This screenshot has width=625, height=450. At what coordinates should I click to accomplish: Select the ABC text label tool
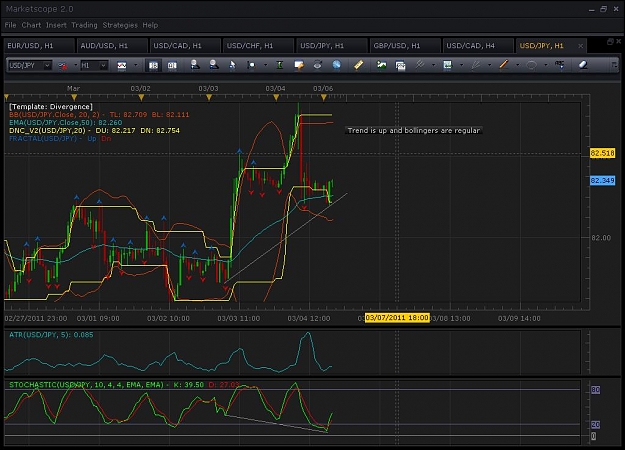pyautogui.click(x=560, y=65)
